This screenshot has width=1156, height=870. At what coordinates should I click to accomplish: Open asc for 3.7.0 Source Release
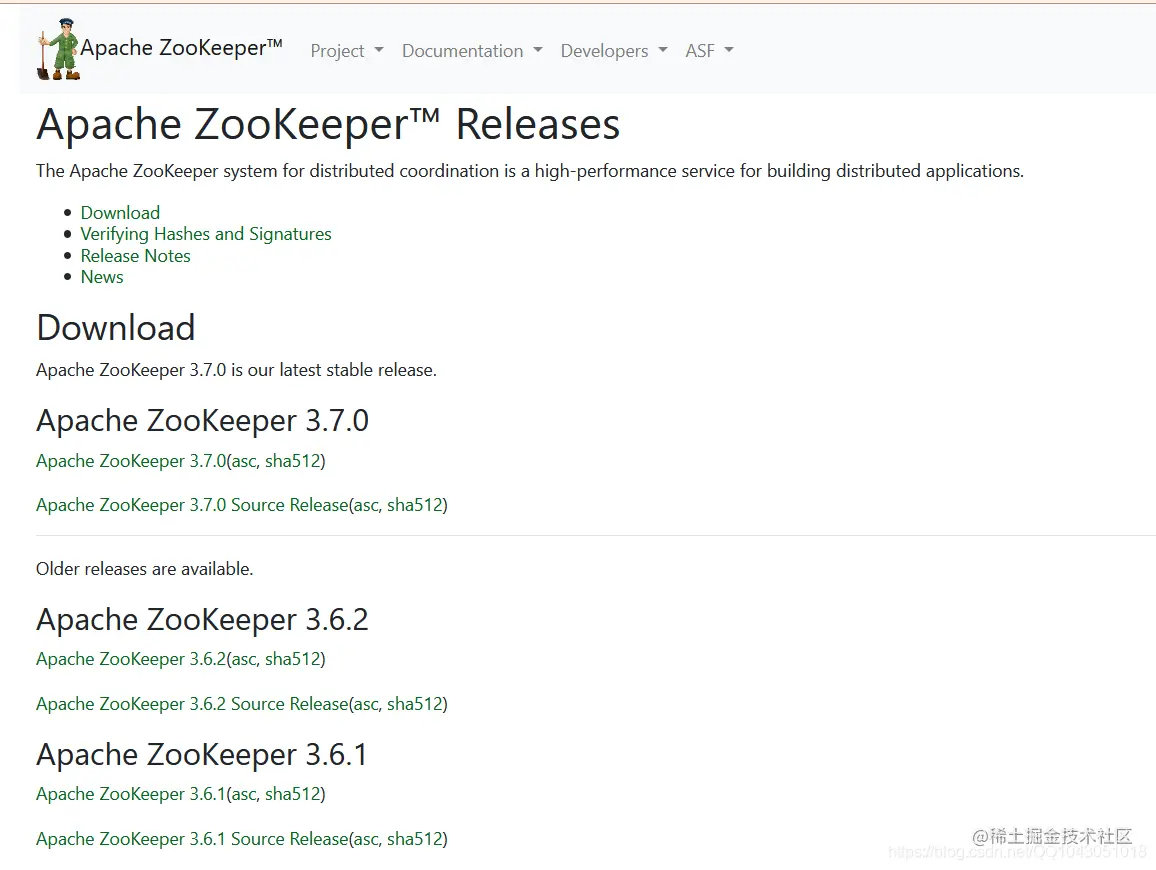coord(366,505)
